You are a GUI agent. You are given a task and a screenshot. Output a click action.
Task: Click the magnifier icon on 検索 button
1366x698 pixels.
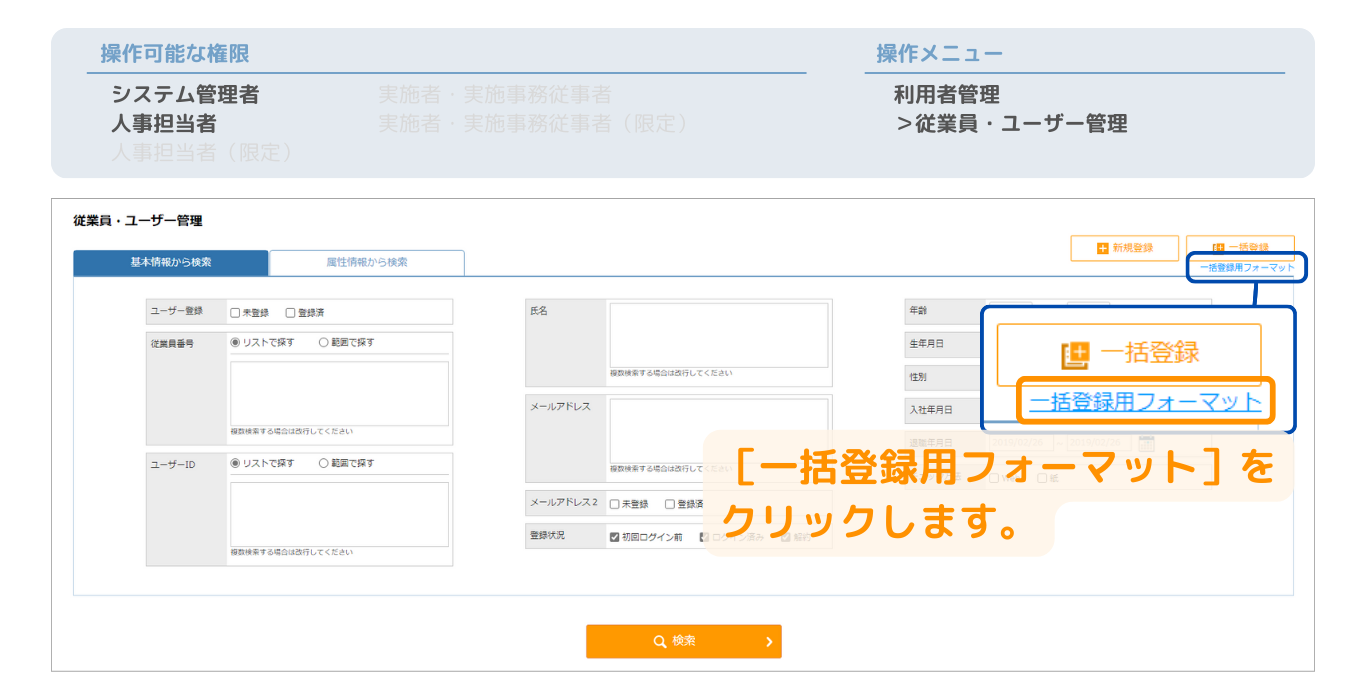point(660,642)
